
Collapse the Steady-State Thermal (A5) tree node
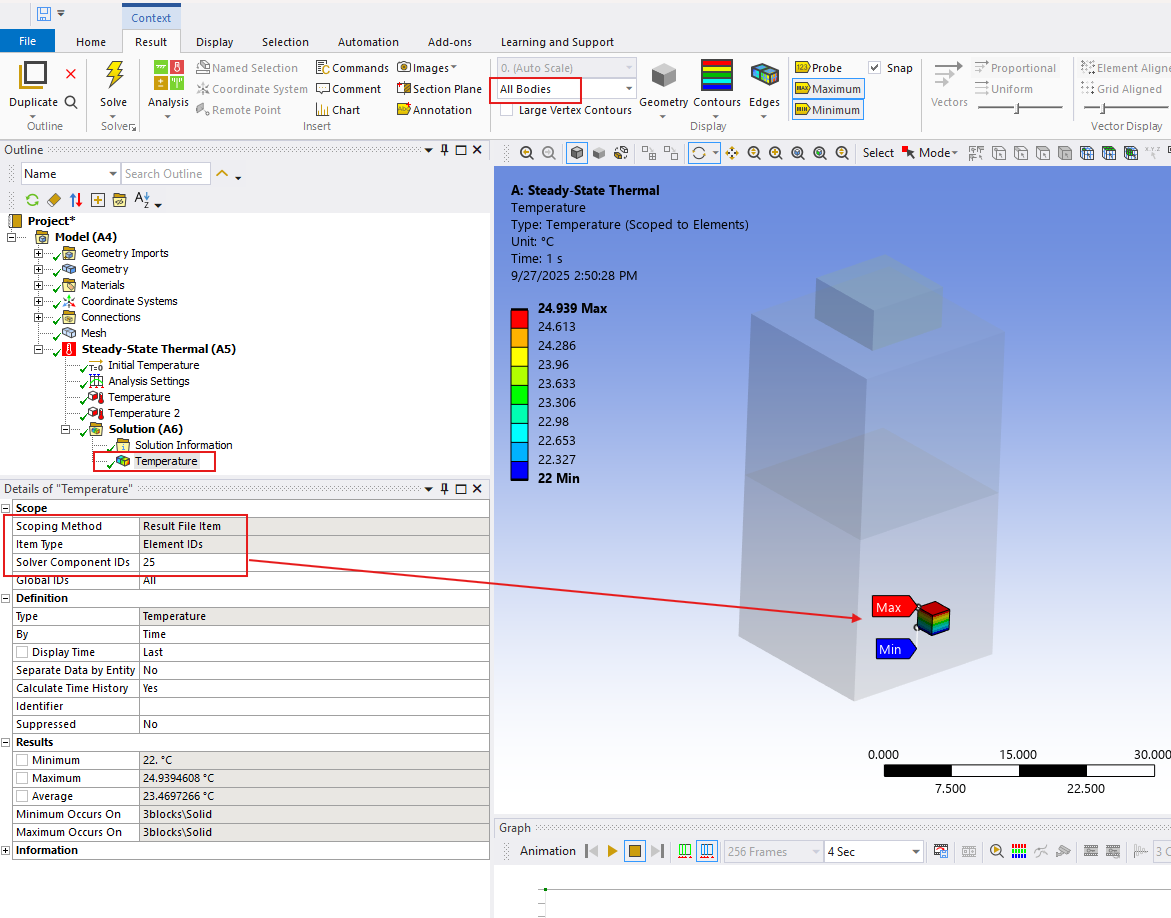point(39,349)
